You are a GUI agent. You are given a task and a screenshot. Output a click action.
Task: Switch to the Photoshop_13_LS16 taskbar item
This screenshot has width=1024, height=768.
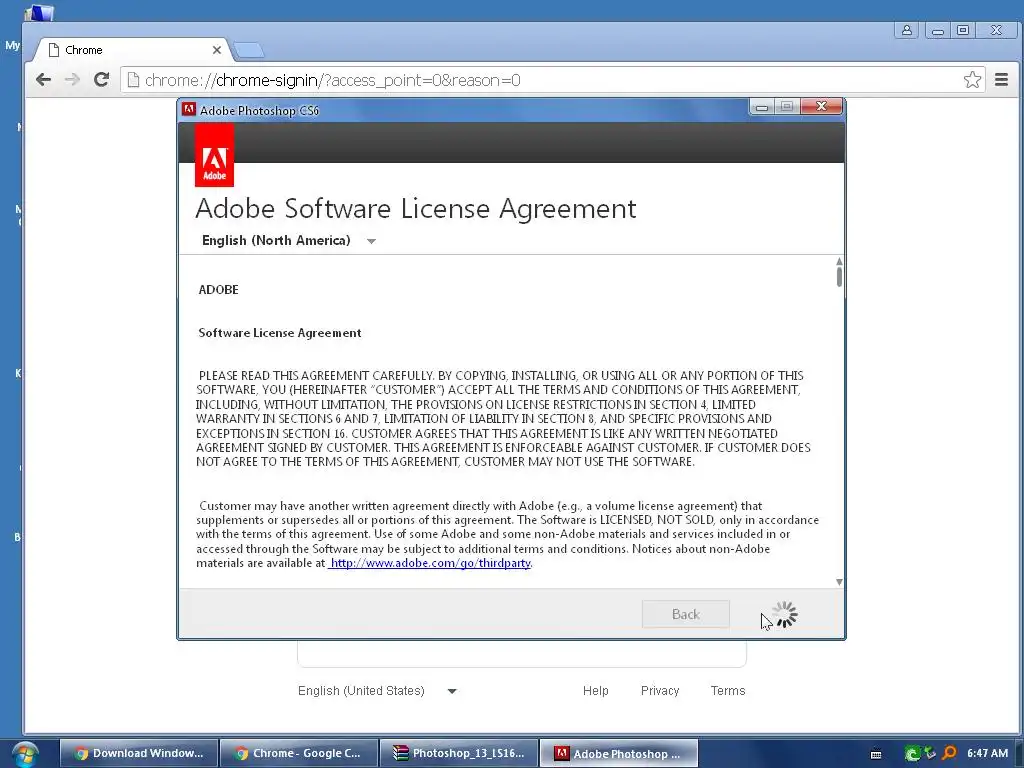coord(458,753)
